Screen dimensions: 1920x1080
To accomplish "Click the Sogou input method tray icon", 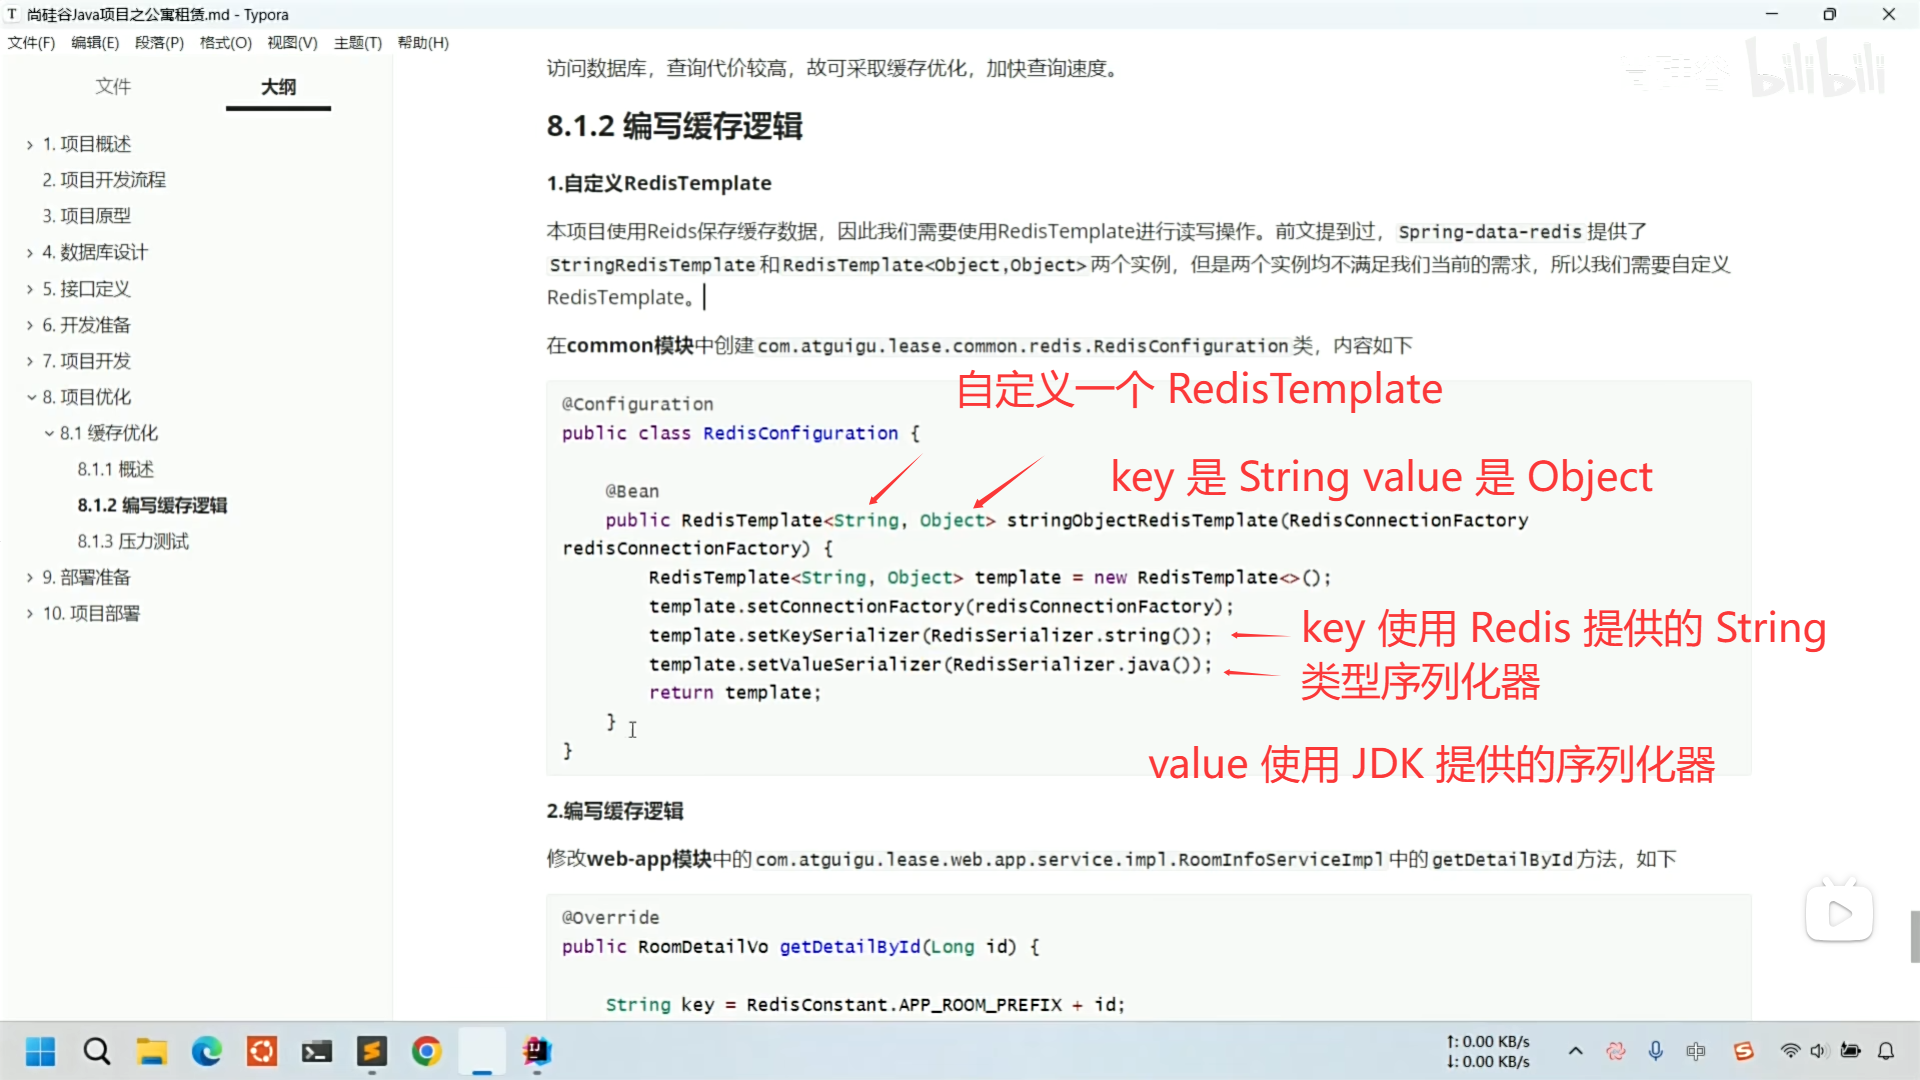I will pyautogui.click(x=1744, y=1051).
